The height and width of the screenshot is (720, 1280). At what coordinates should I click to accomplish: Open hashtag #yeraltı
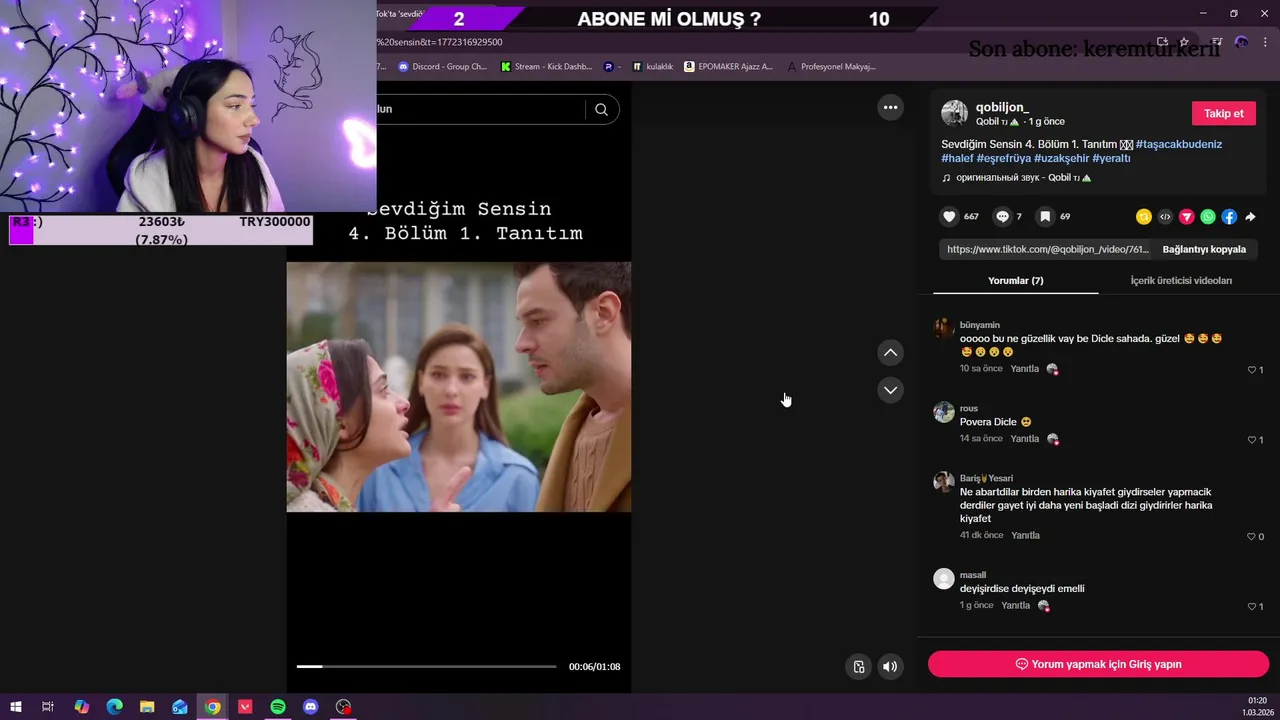point(1111,158)
